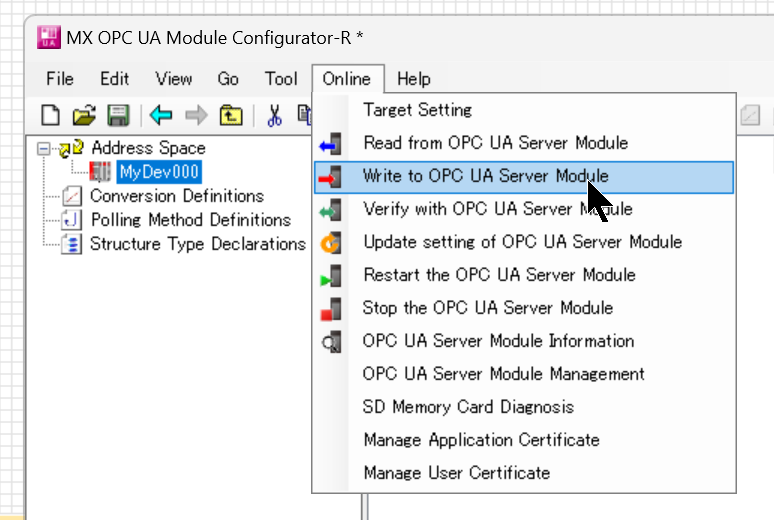Choose OPC UA Server Module Information
774x520 pixels.
pyautogui.click(x=524, y=342)
